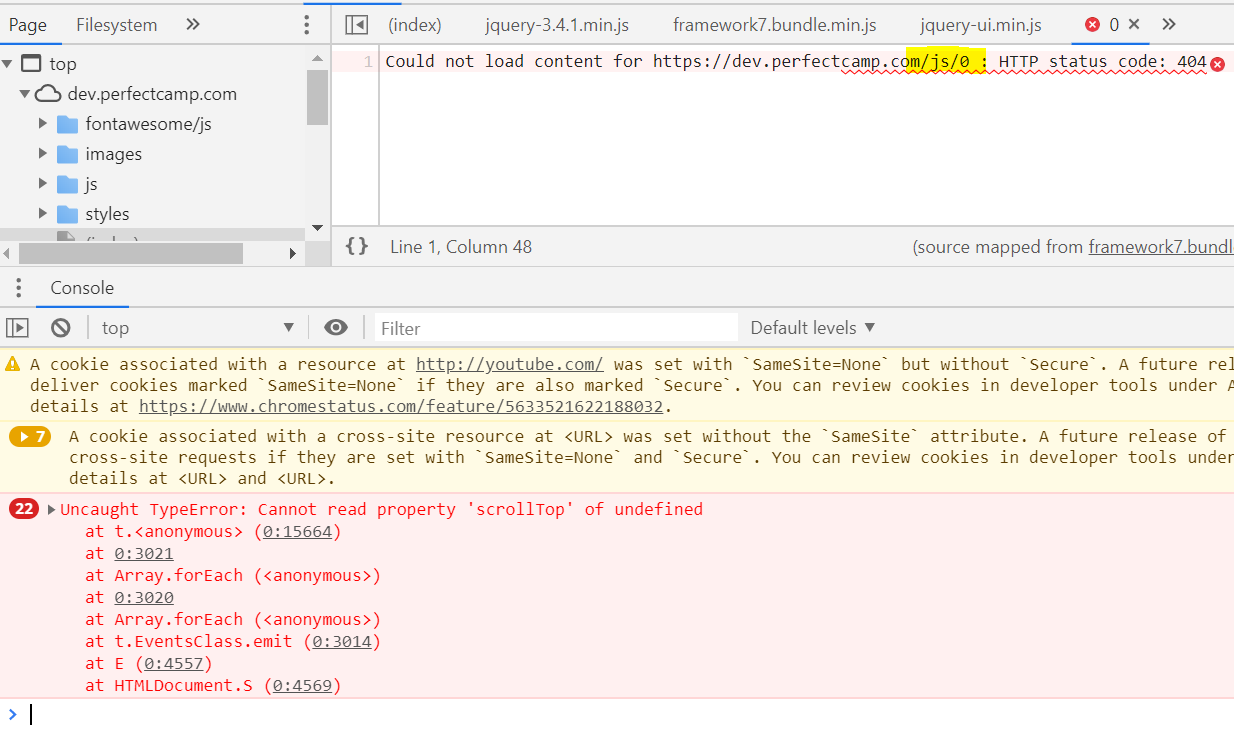Create a live expression with eye icon
Image resolution: width=1234 pixels, height=734 pixels.
(336, 327)
